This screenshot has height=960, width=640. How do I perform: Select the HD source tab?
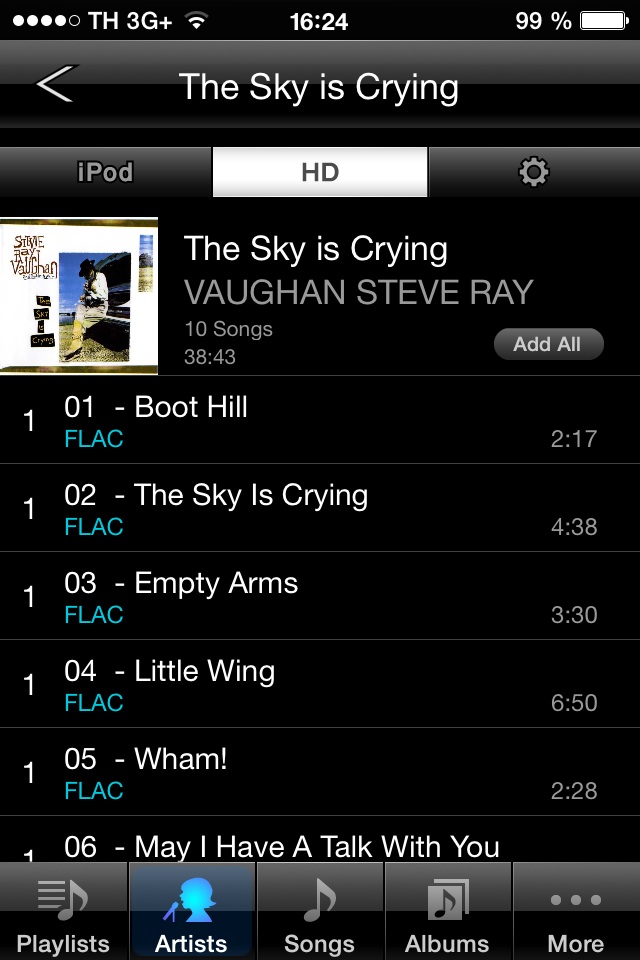pos(320,172)
